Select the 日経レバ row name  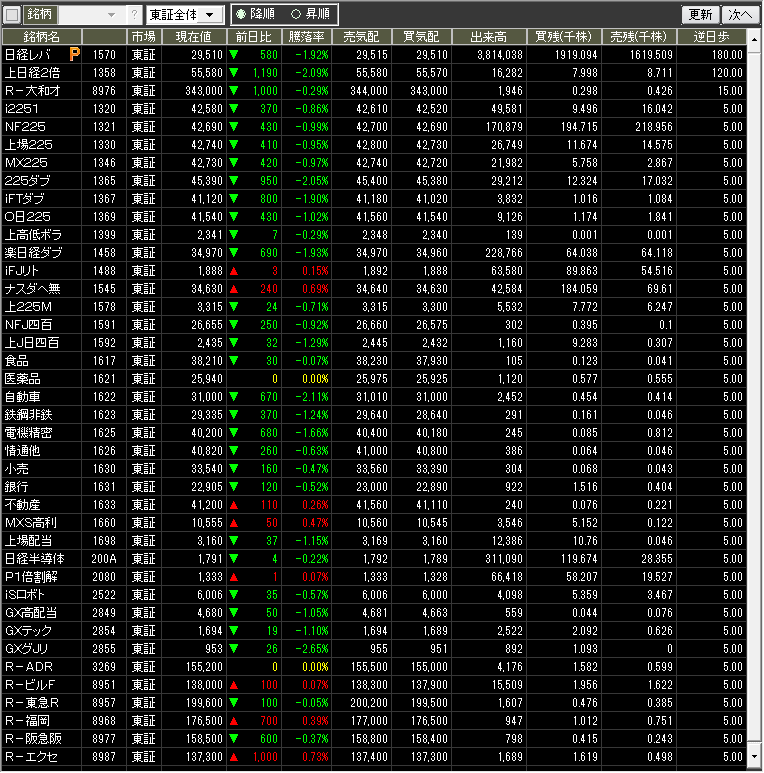28,55
